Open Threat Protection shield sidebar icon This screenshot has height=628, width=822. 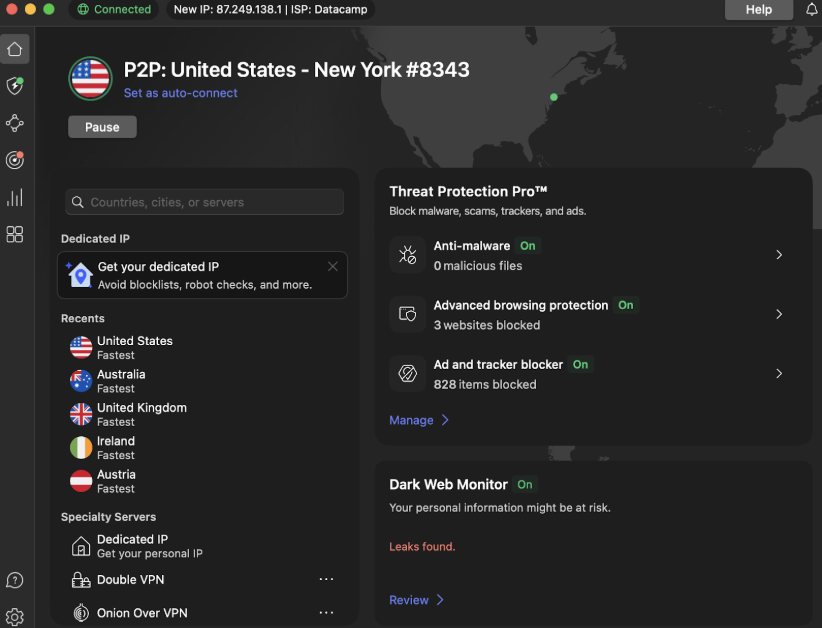pos(15,86)
